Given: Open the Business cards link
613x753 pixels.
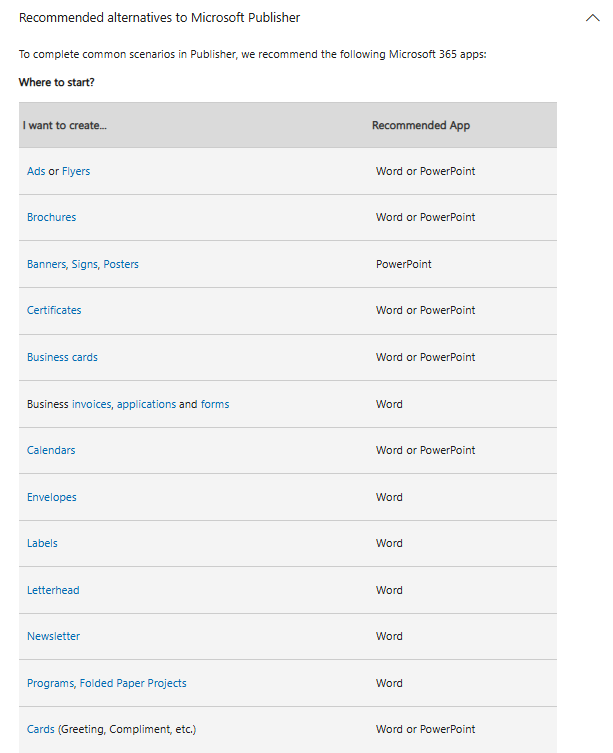Looking at the screenshot, I should [x=62, y=357].
